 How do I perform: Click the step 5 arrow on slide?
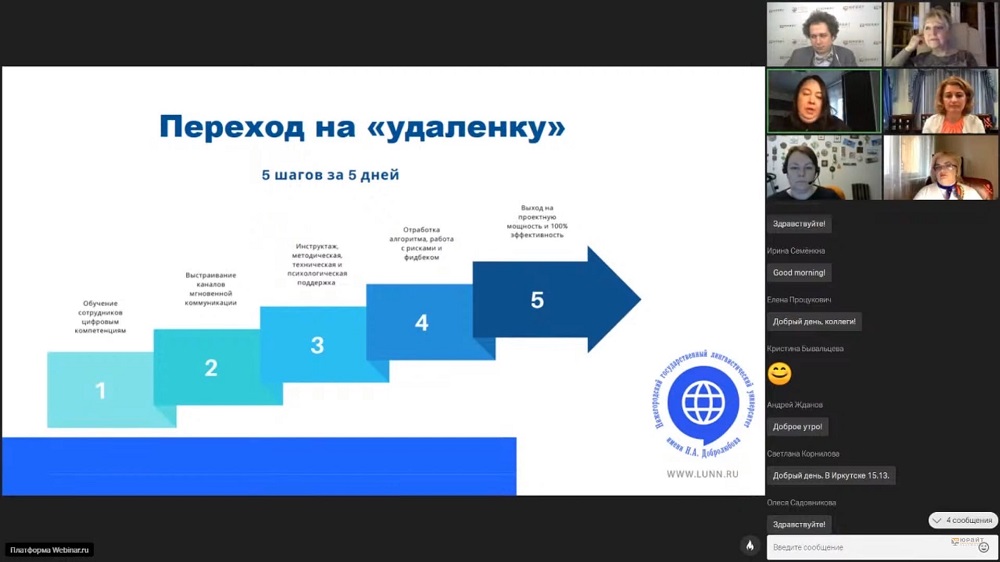[x=556, y=299]
